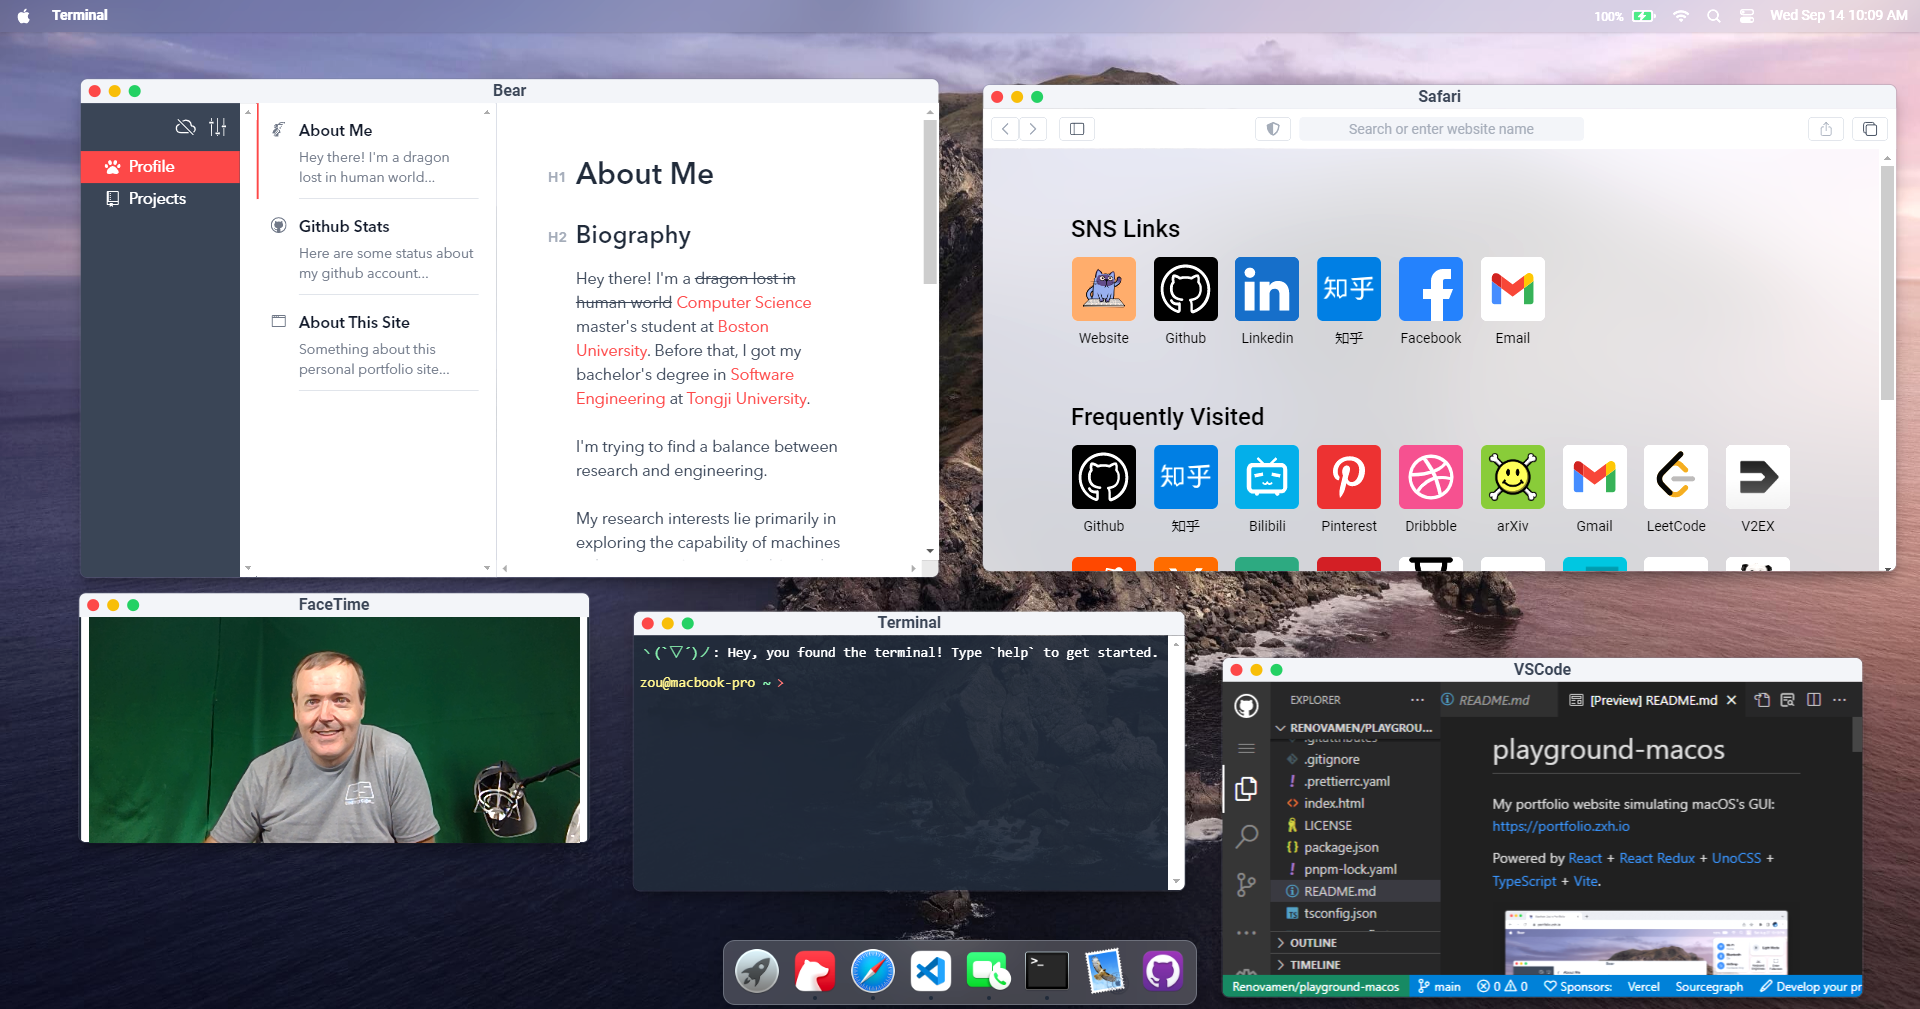Open FaceTime from the dock
The image size is (1920, 1009).
[989, 971]
